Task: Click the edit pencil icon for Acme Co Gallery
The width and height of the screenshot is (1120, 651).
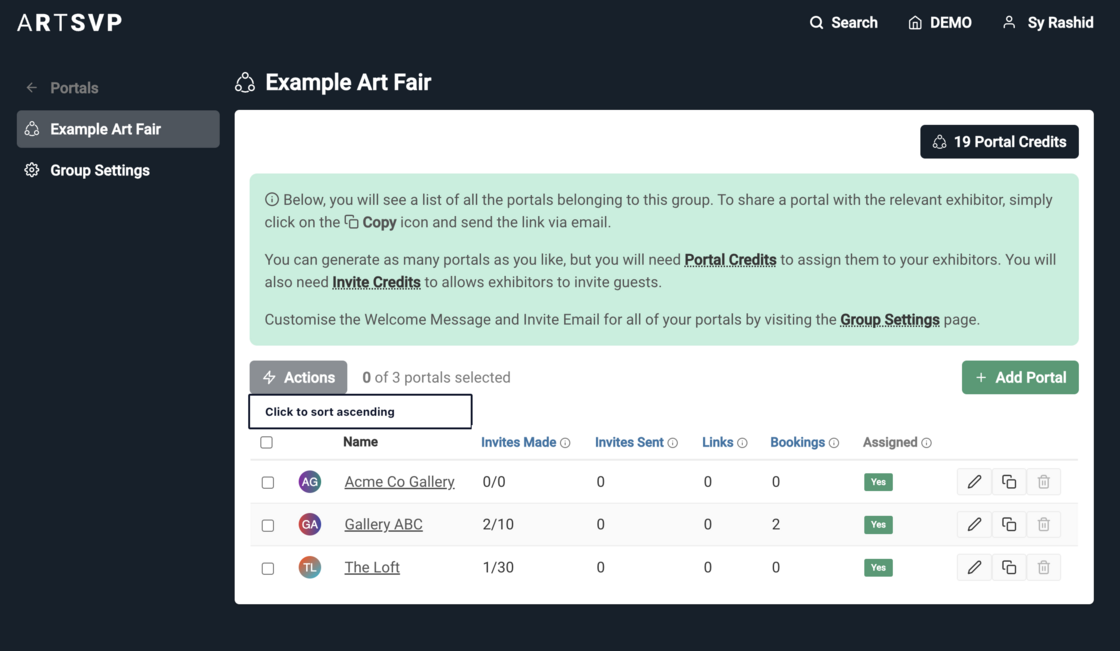Action: (x=974, y=482)
